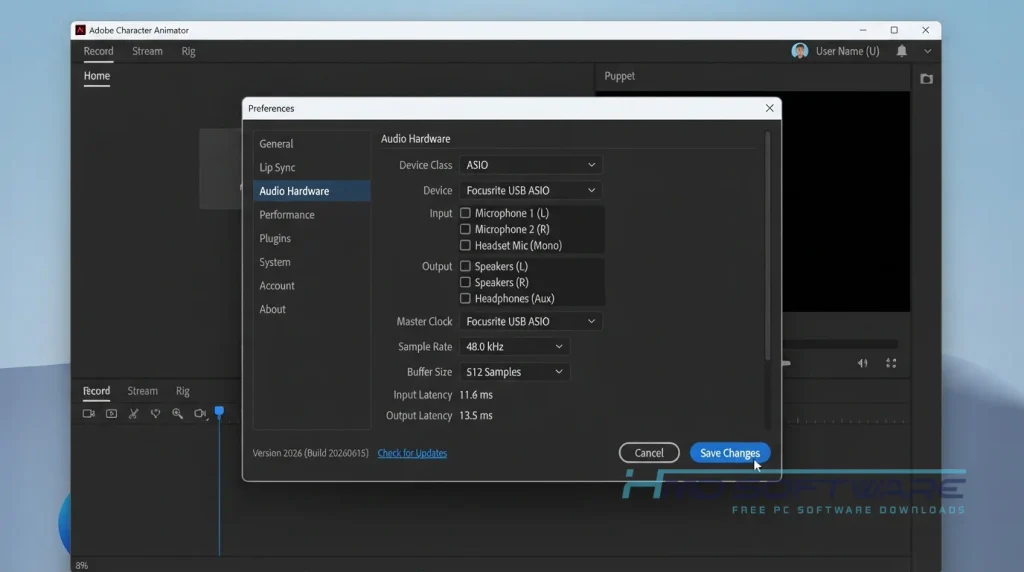
Task: Open the Buffer Size 512 Samples dropdown
Action: click(514, 372)
